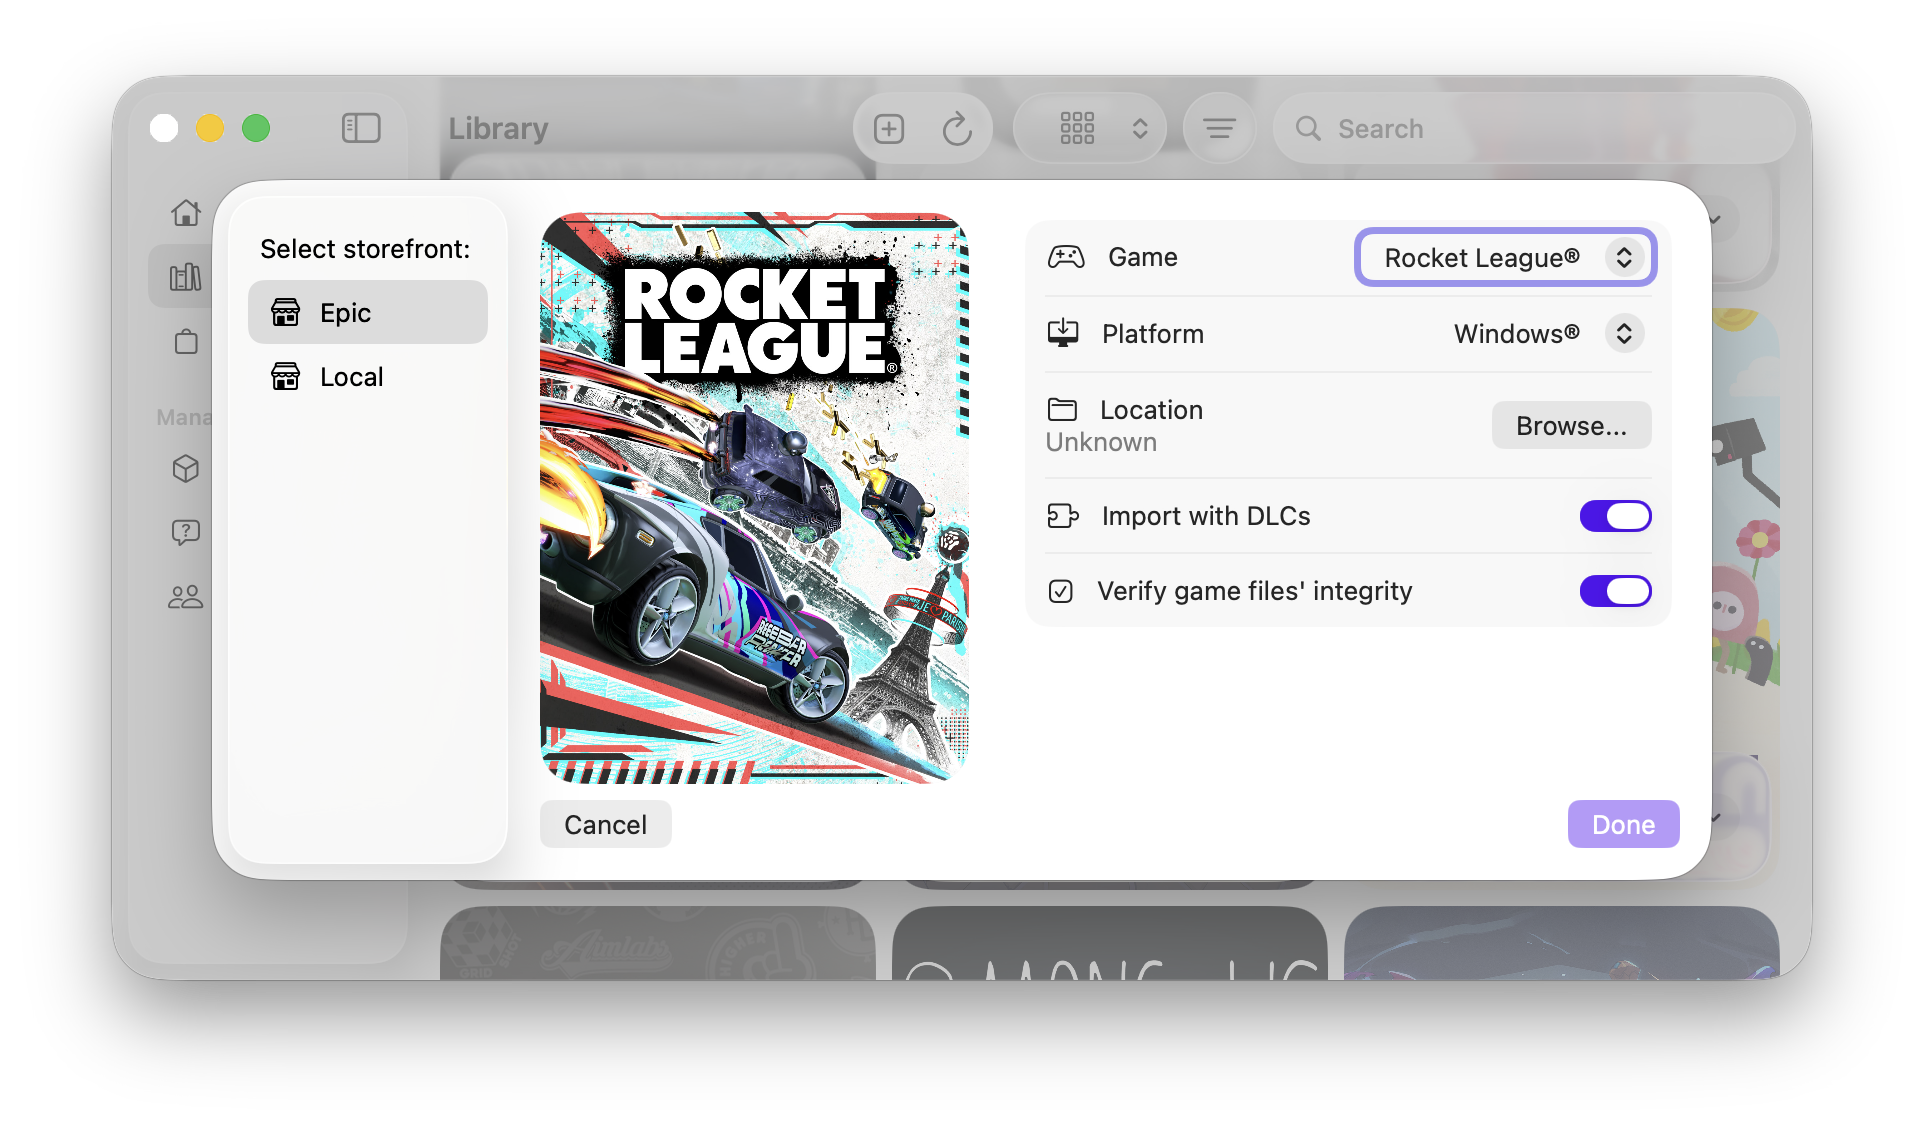Open the Game selection dropdown

click(1505, 258)
